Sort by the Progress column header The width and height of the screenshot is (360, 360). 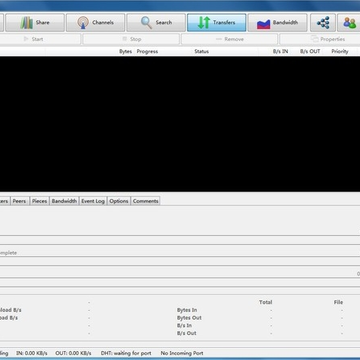(147, 51)
